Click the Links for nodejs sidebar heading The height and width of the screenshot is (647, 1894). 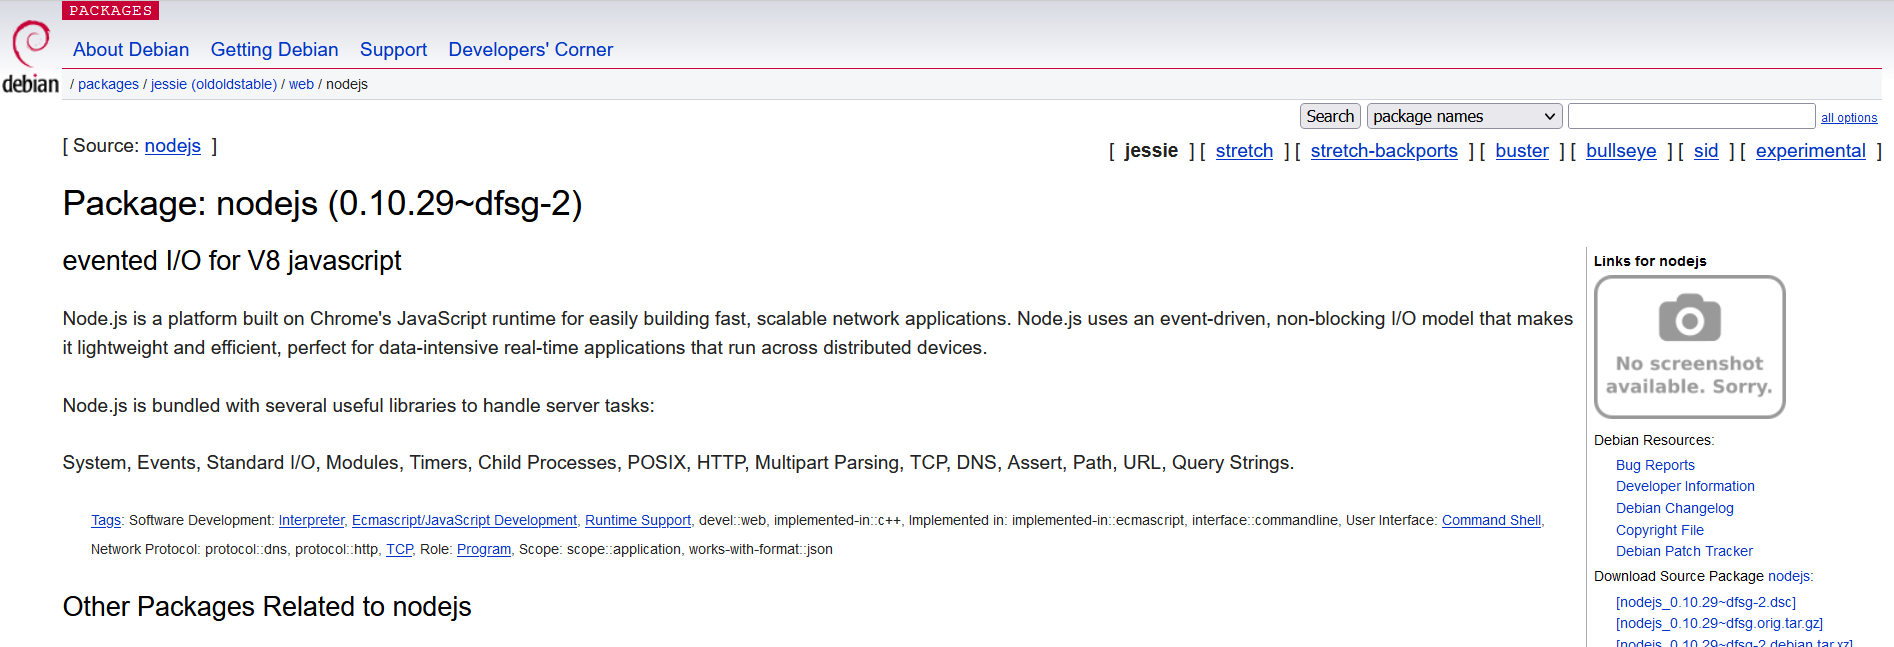[x=1650, y=262]
